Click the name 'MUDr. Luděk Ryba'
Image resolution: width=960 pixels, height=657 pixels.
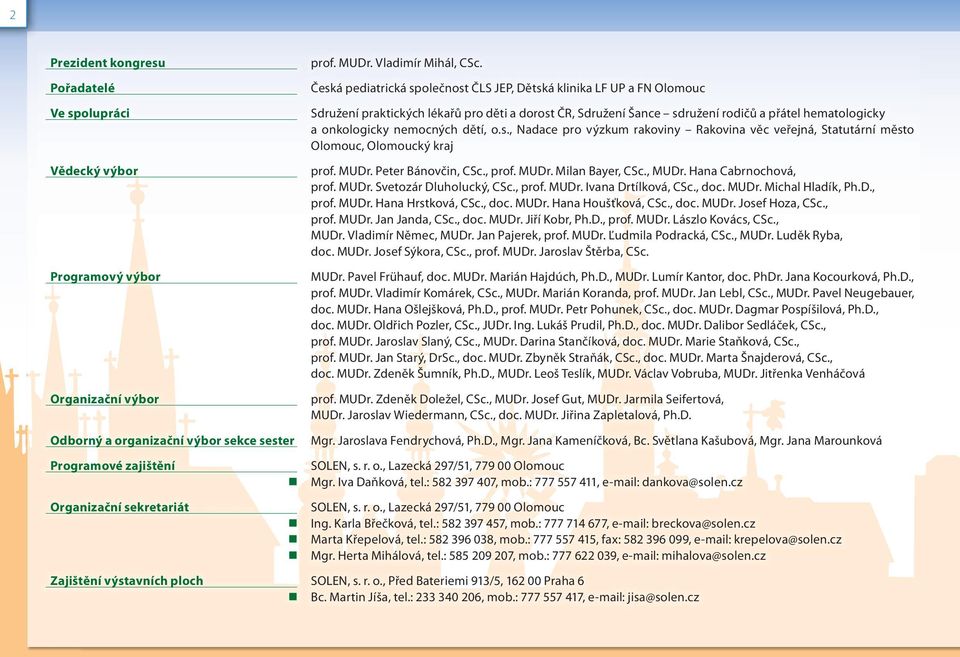pos(791,235)
